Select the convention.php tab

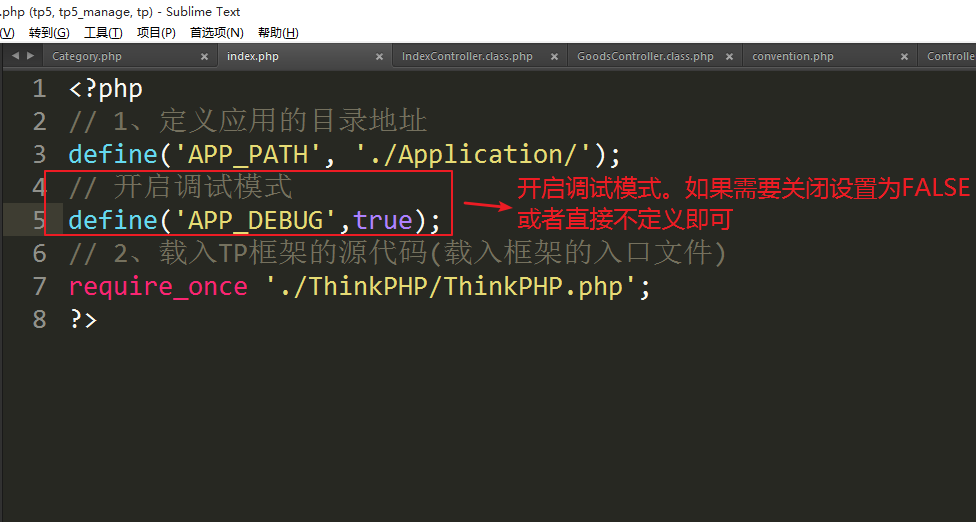792,57
